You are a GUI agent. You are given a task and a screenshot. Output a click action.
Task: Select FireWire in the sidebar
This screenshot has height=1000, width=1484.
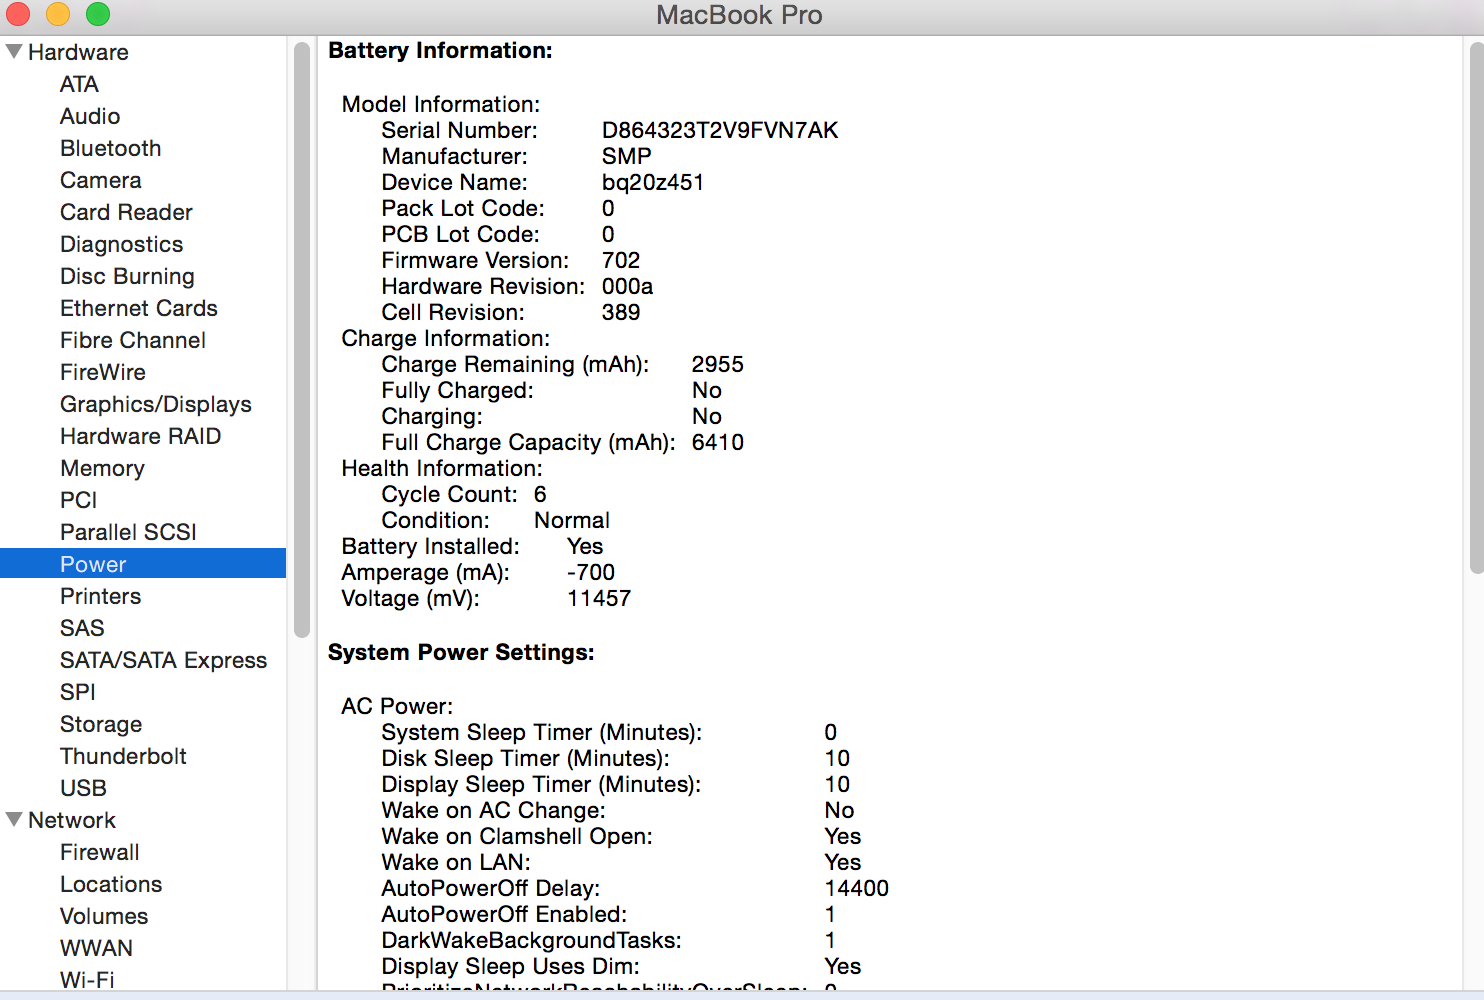(x=102, y=372)
